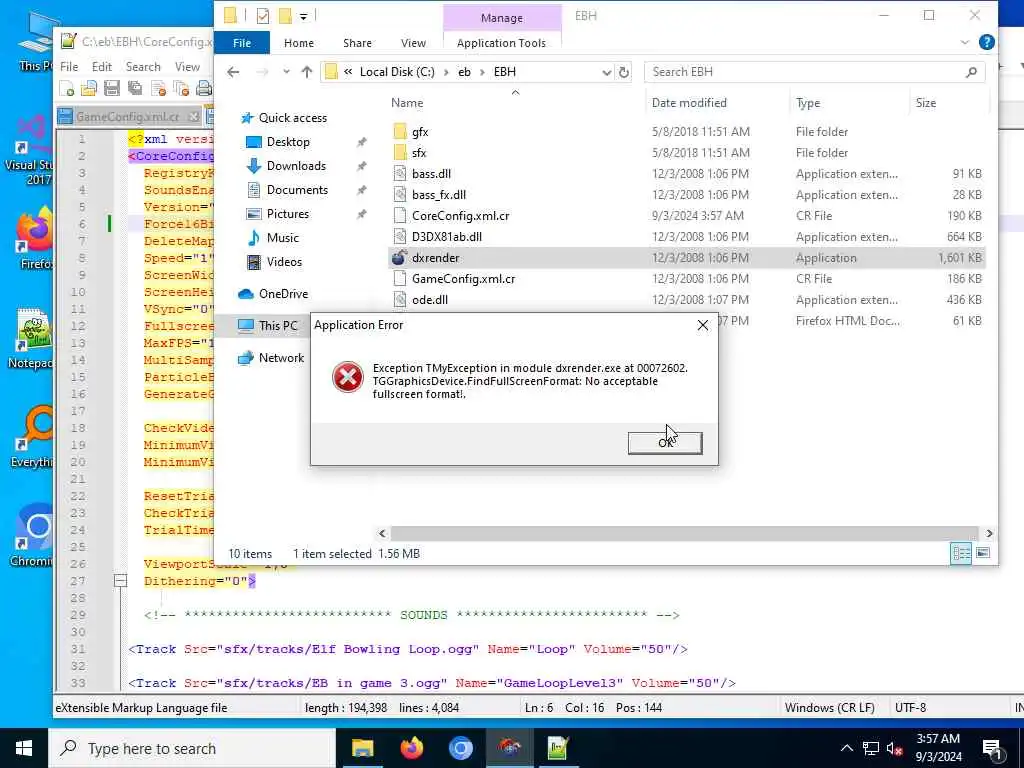
Task: Click the Search EBH input field
Action: tap(807, 72)
